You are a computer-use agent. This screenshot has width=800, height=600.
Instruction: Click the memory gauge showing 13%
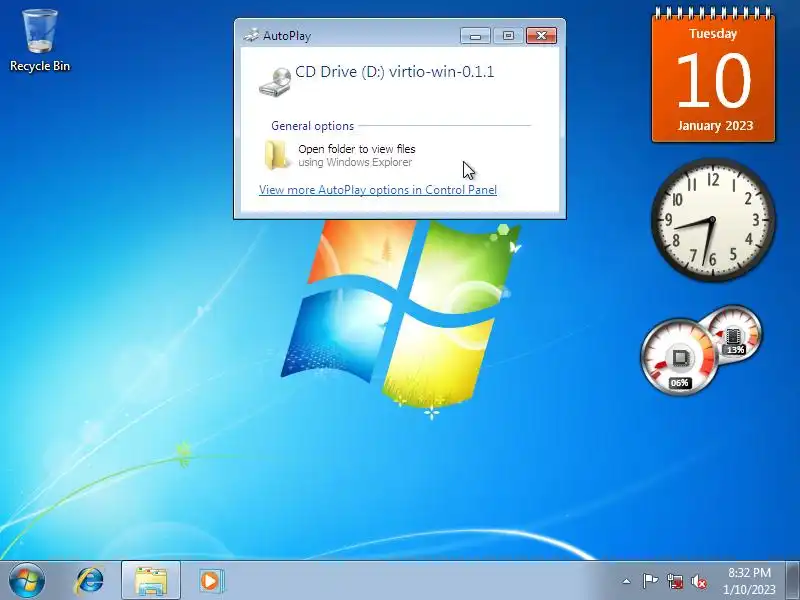tap(733, 334)
